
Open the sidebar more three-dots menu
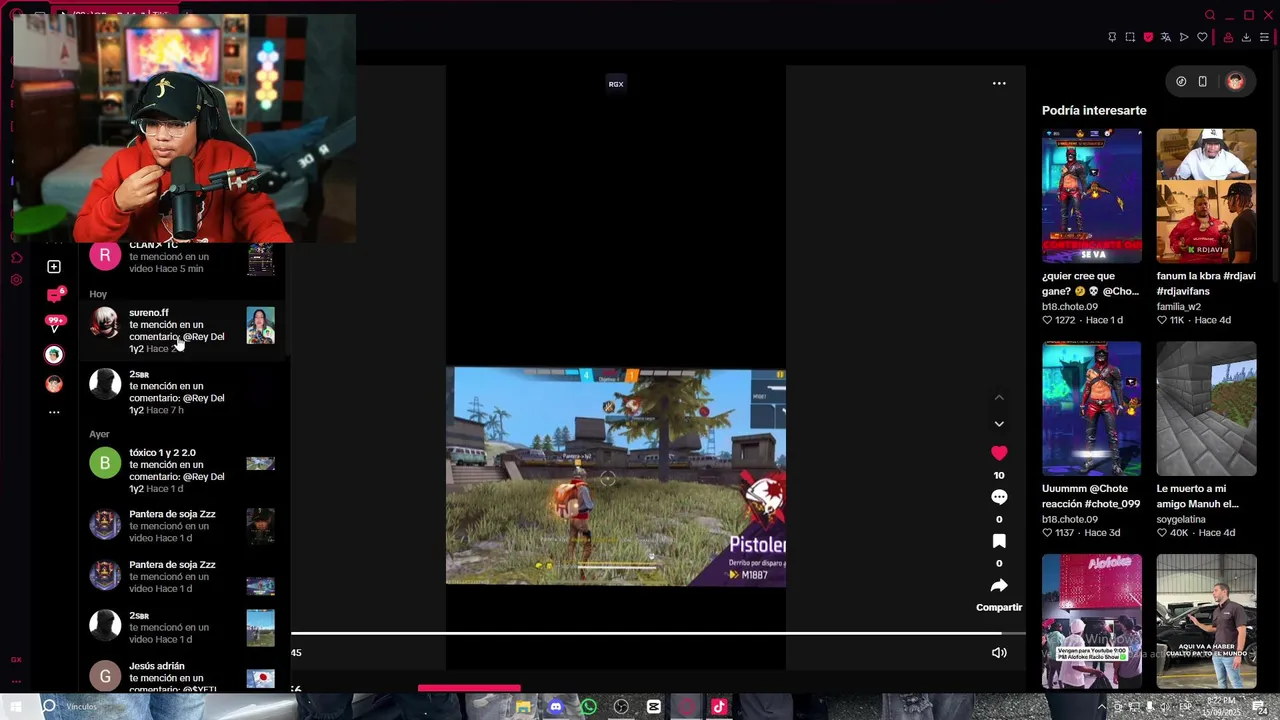(54, 412)
